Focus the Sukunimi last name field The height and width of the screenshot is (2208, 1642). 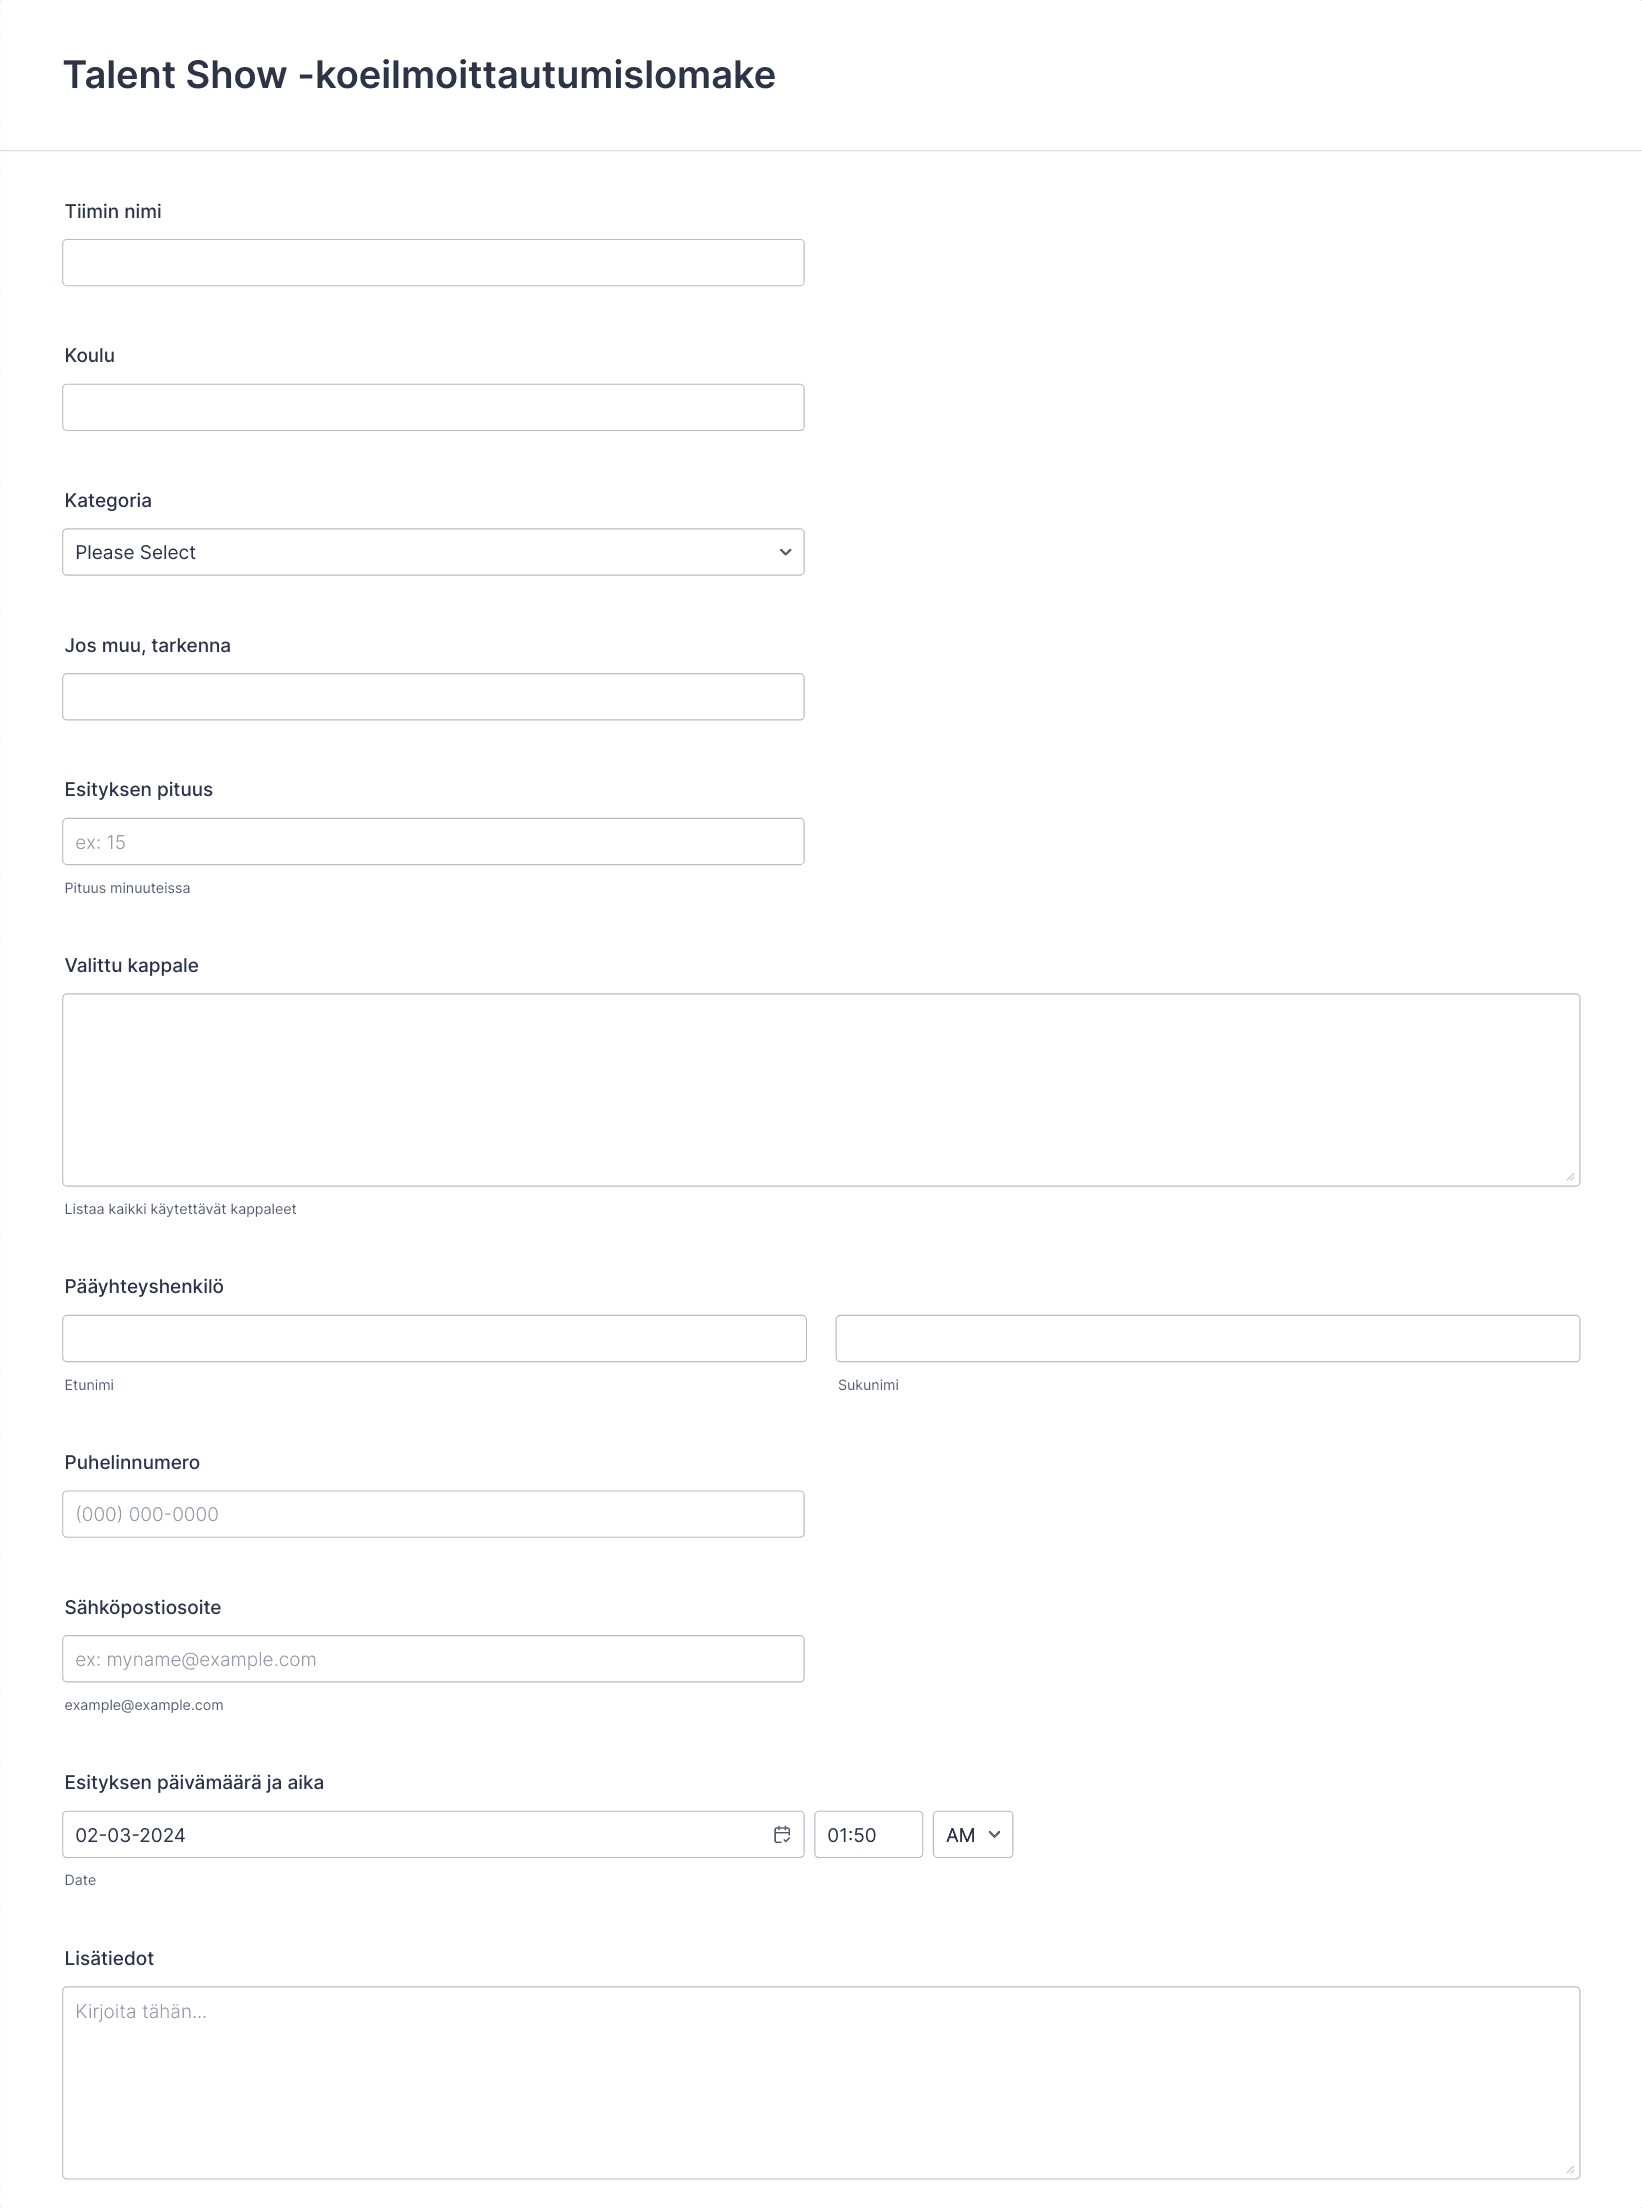click(1208, 1338)
